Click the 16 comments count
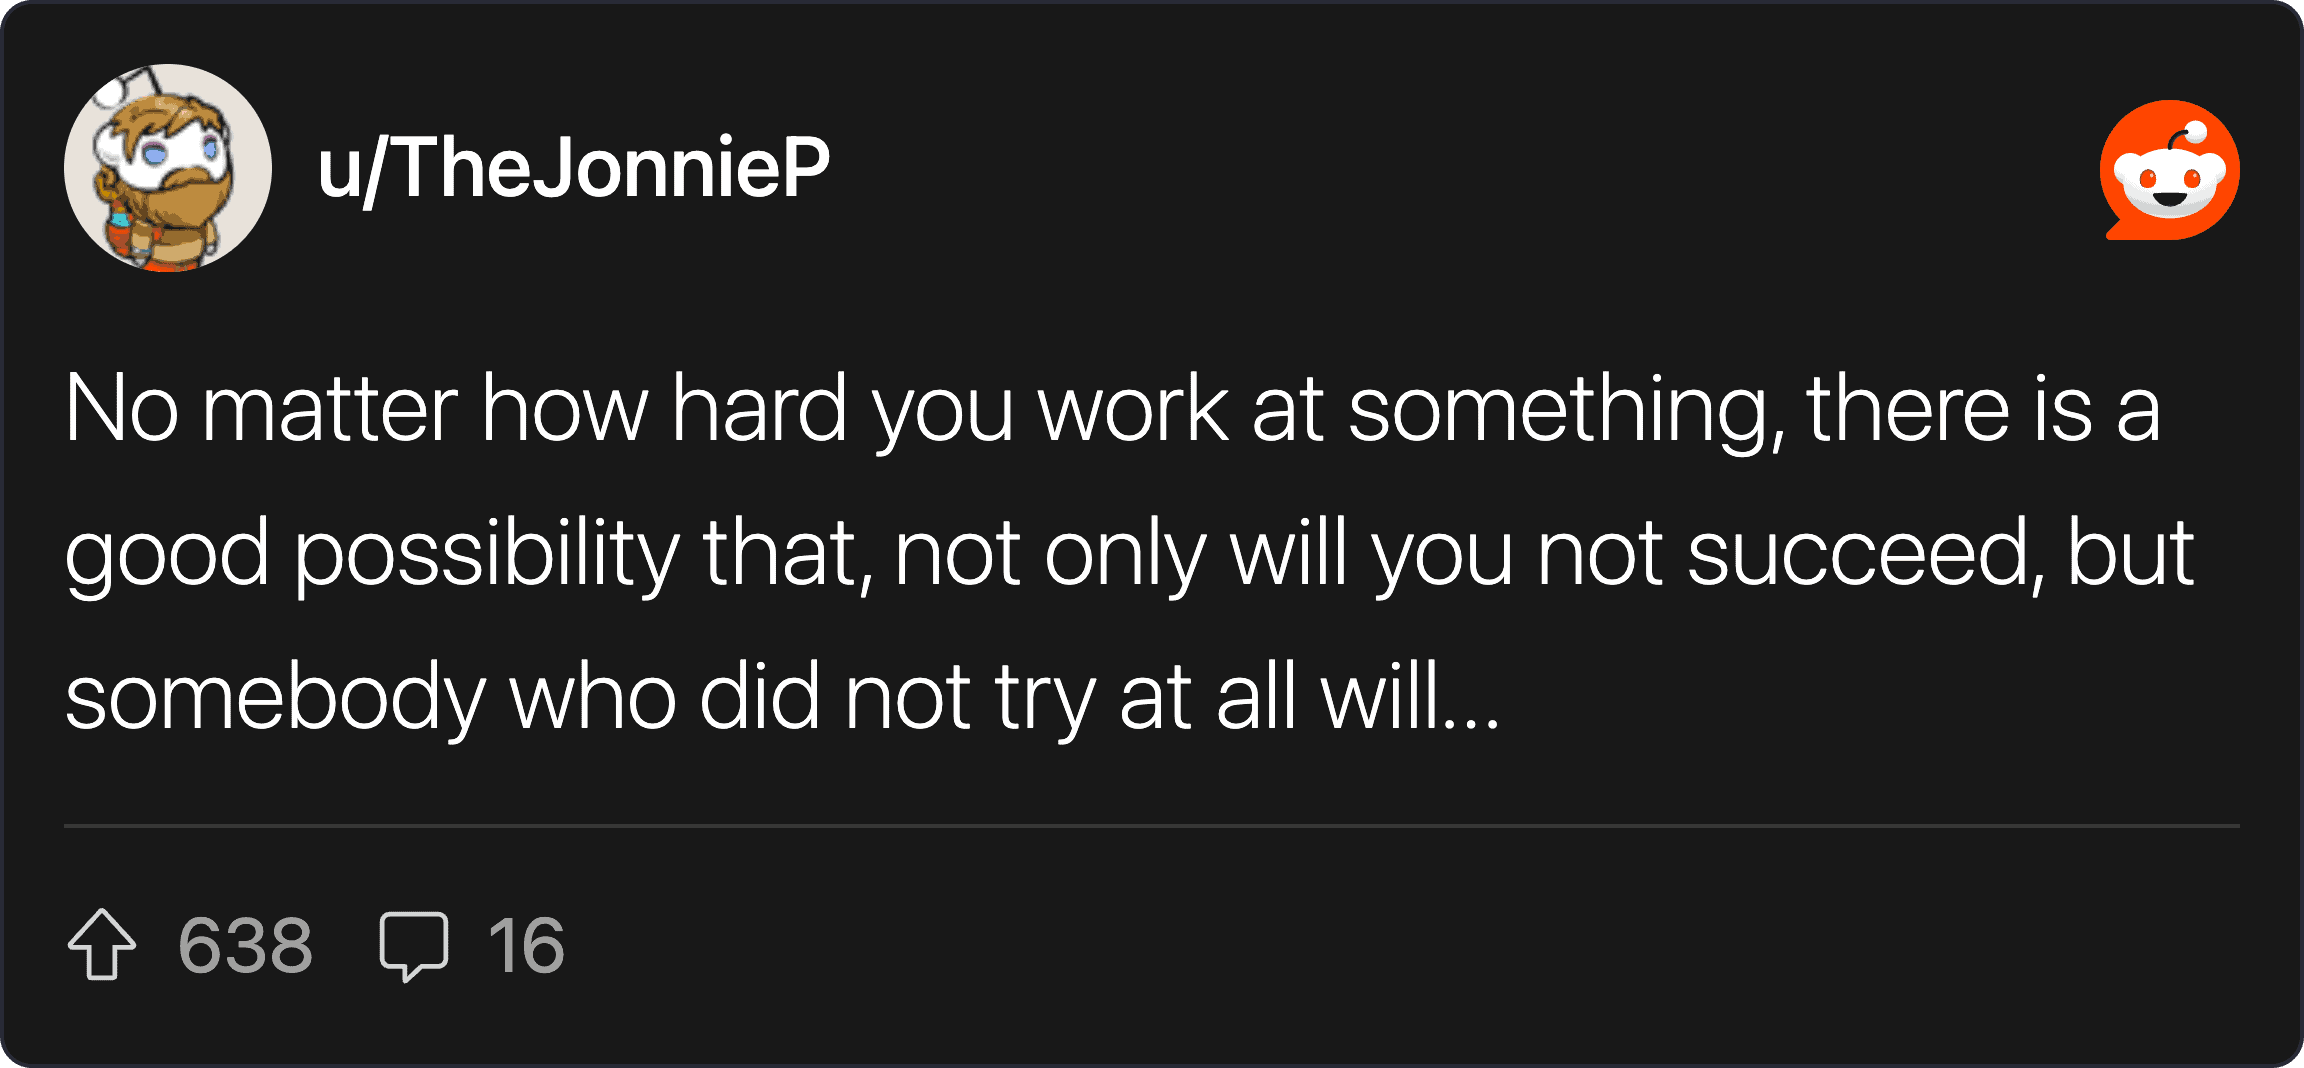2304x1068 pixels. pyautogui.click(x=526, y=945)
